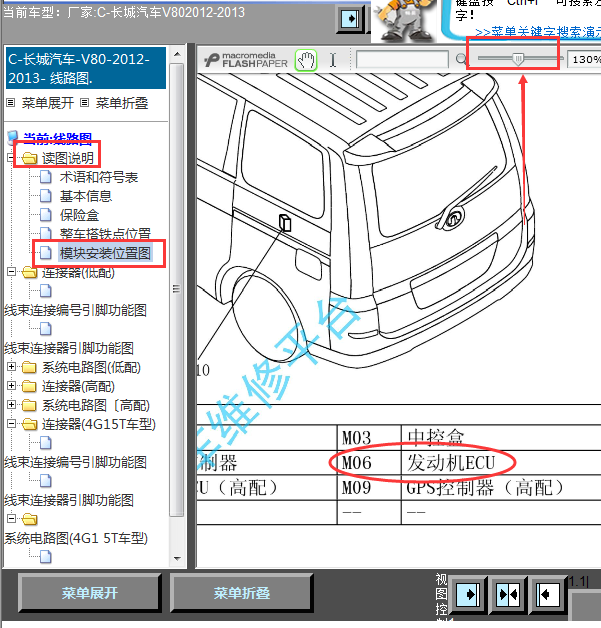Screen dimensions: 601x628
Task: Open 线束连接编号引脚功能图 under 连接器(低配)
Action: [75, 310]
